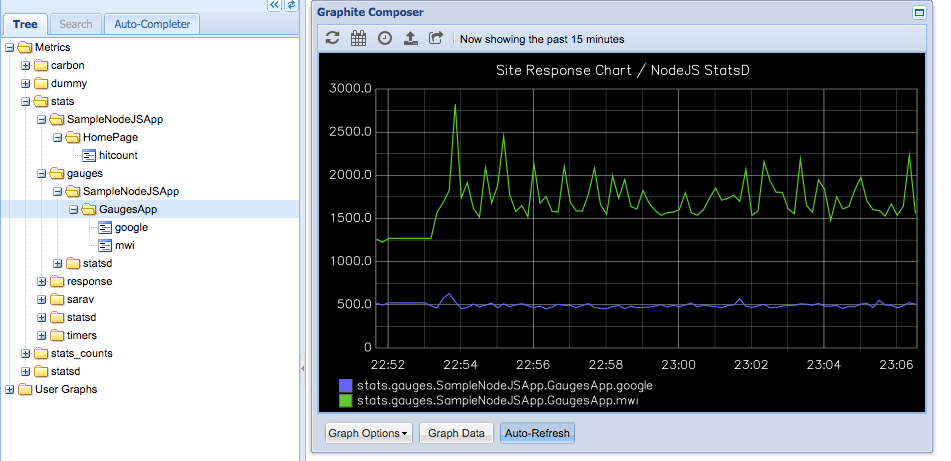This screenshot has height=461, width=951.
Task: Open the calendar date range picker icon
Action: (358, 38)
